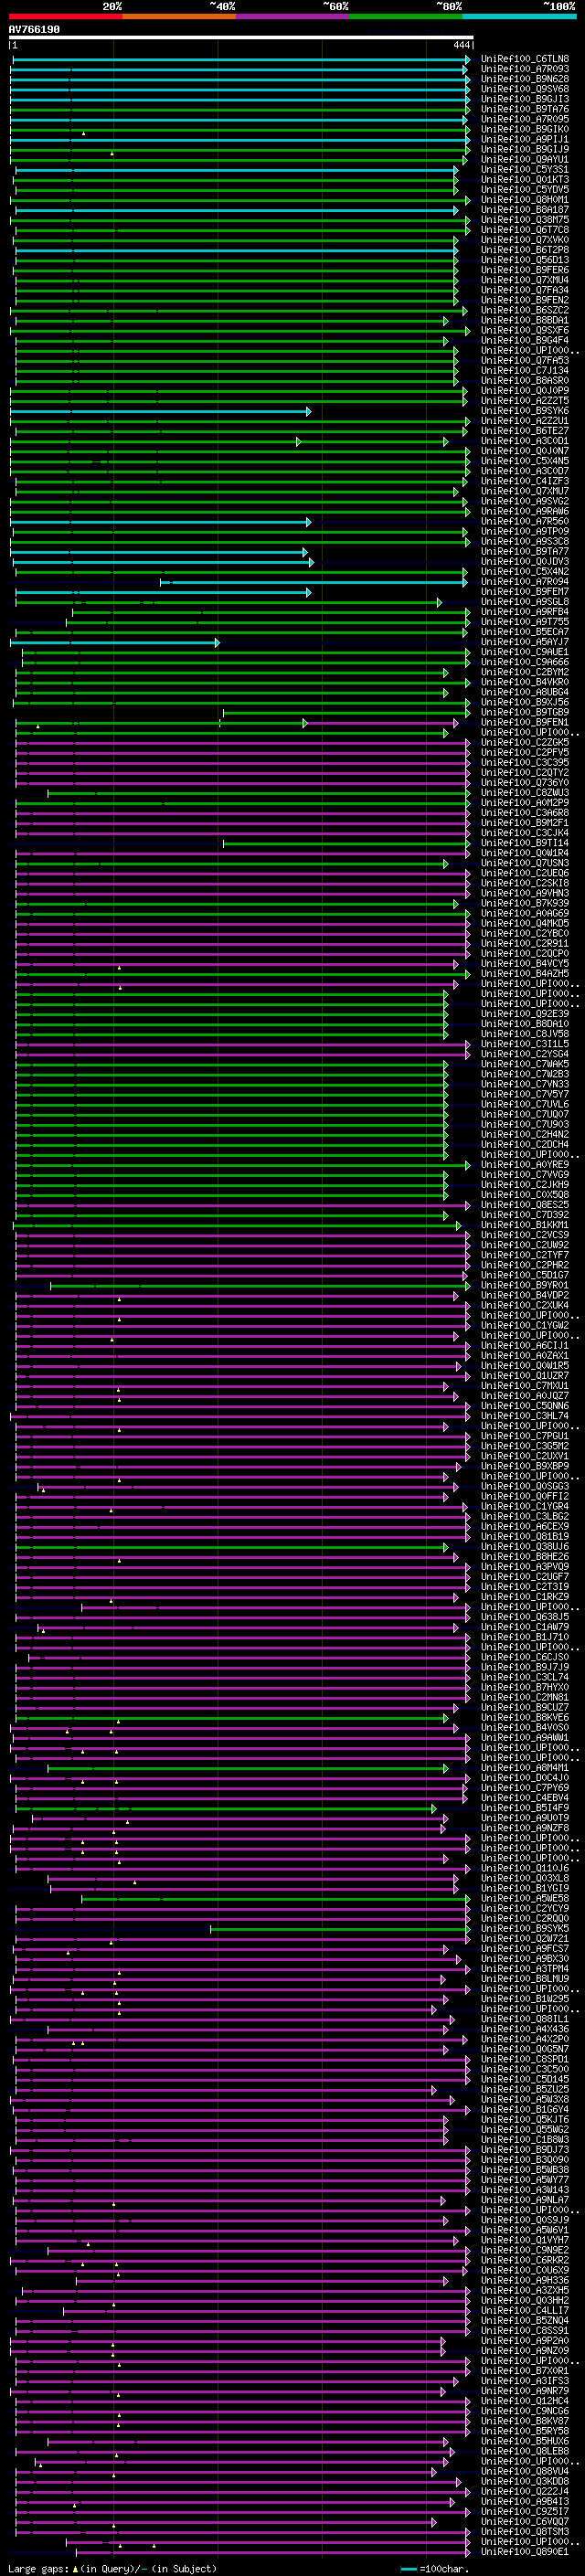
Task: Click the white query sequence bar under AV766190
Action: pos(241,38)
